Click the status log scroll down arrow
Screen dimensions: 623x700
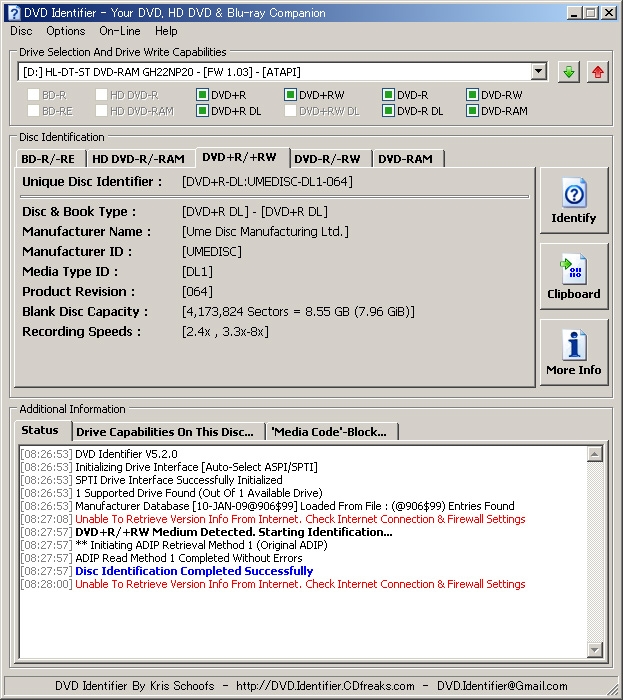tap(594, 649)
